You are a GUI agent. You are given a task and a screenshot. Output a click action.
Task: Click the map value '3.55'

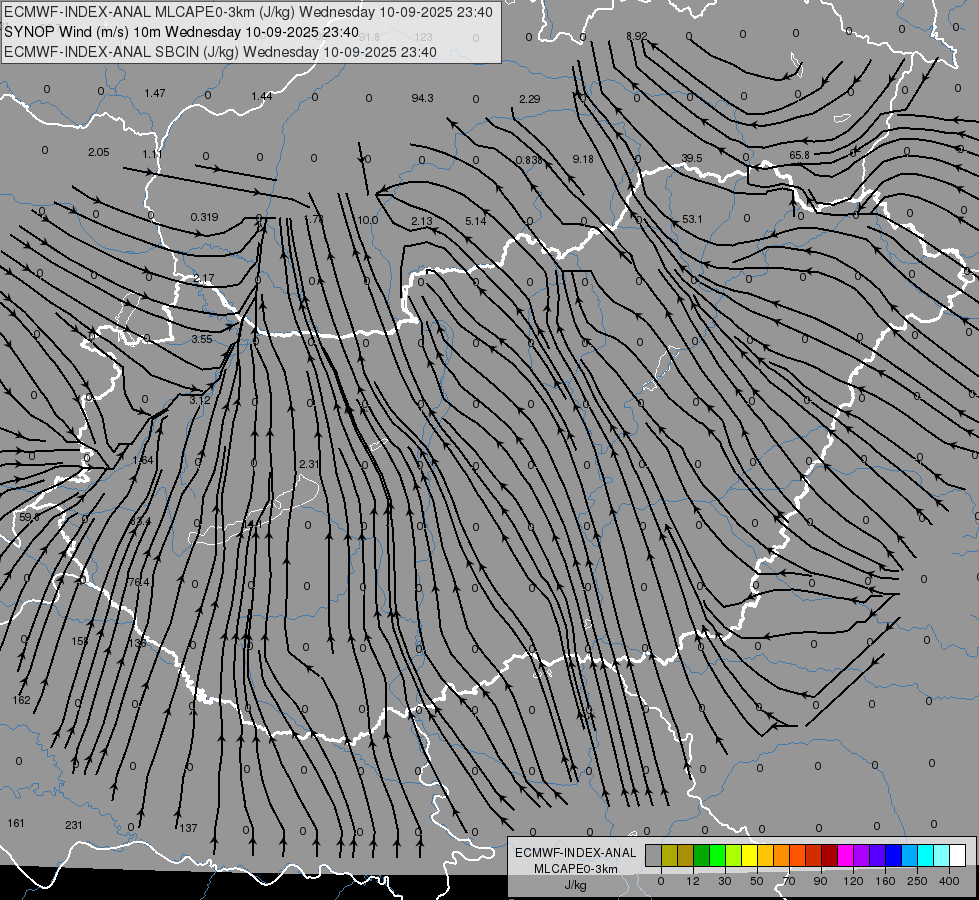click(202, 339)
